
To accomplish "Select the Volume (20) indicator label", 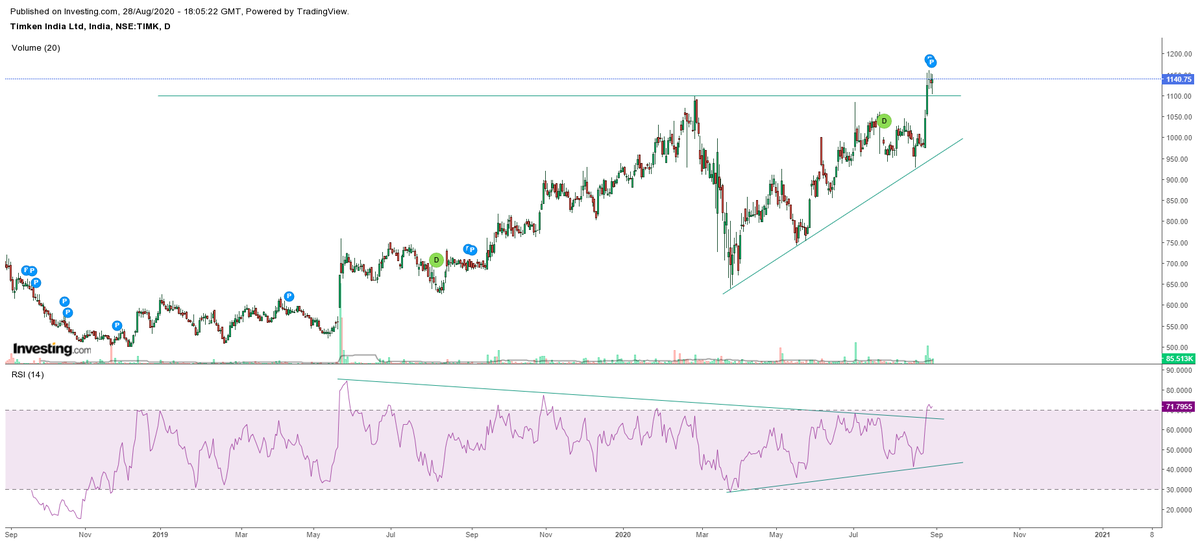I will click(36, 47).
